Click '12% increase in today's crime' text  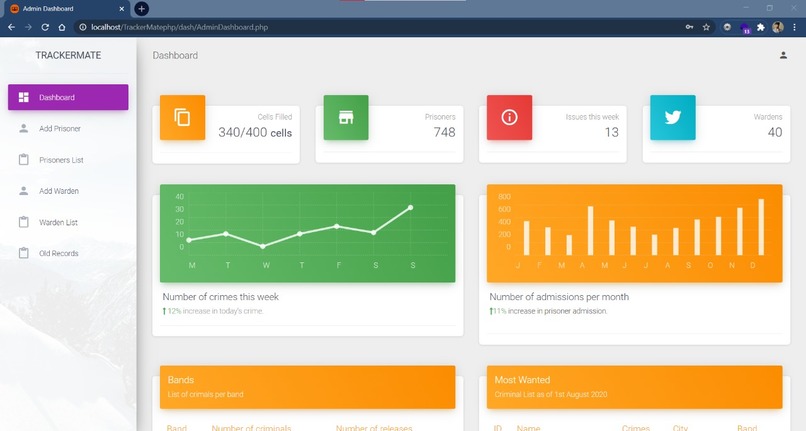213,311
